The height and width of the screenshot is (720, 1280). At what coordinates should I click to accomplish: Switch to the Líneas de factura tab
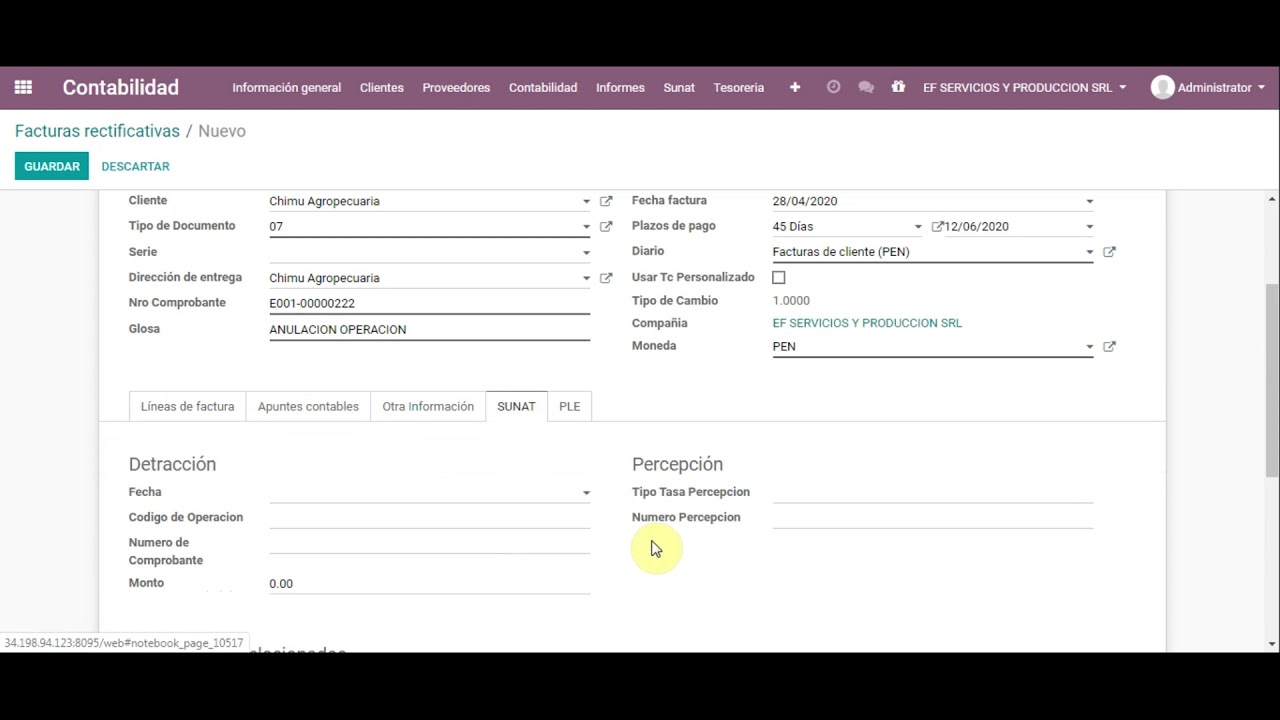(x=187, y=407)
